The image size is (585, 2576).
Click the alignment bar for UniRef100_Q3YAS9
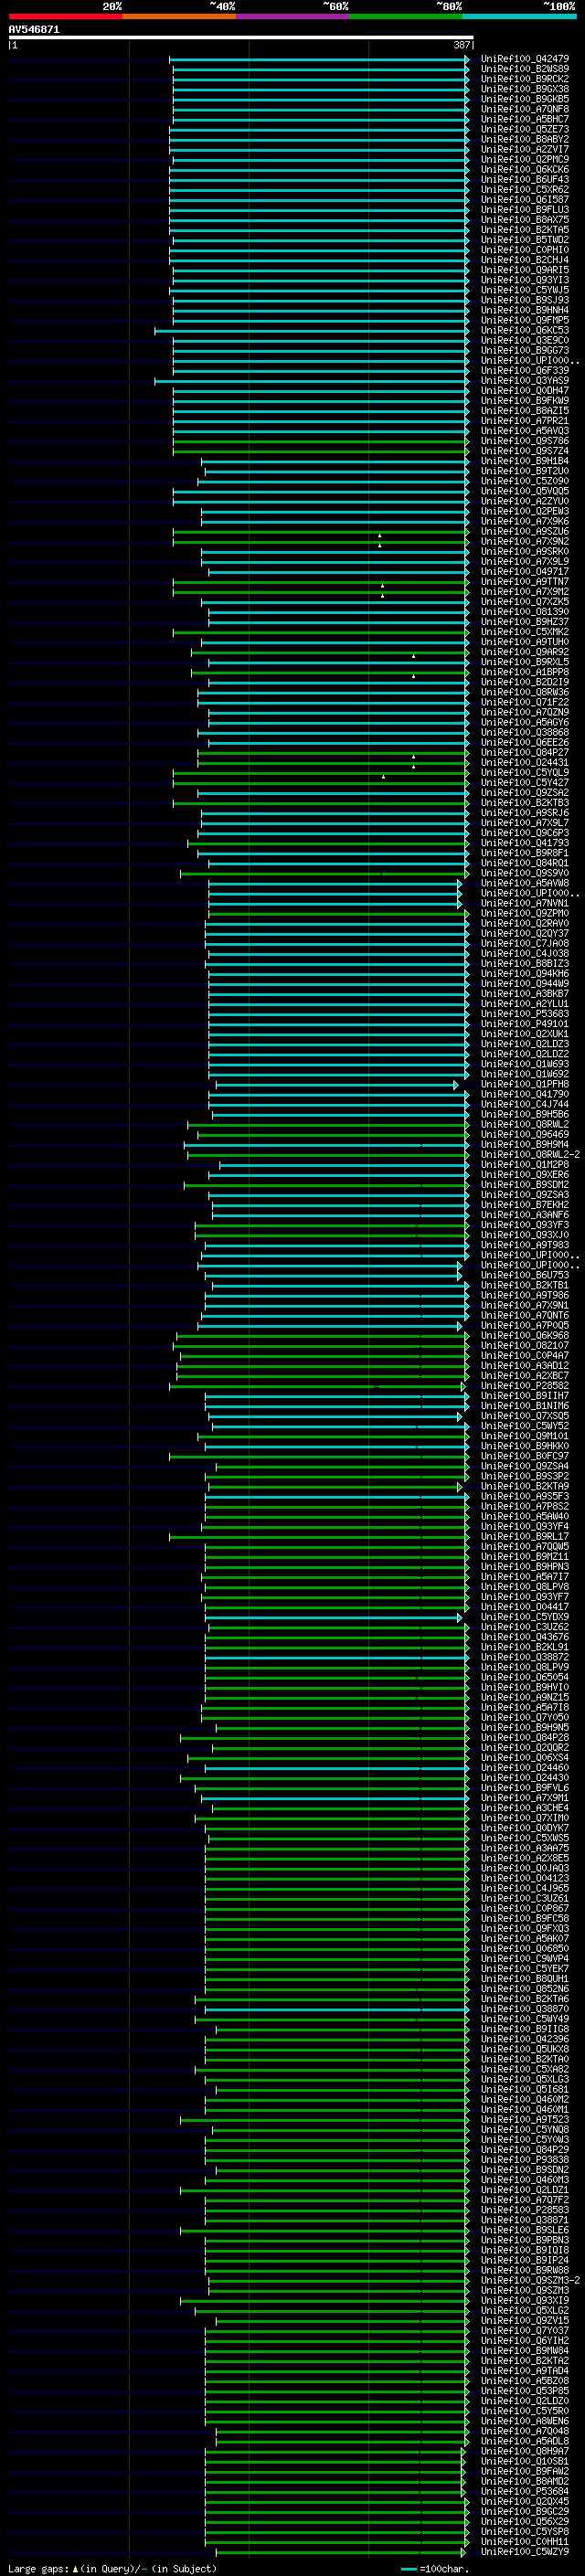click(x=312, y=380)
